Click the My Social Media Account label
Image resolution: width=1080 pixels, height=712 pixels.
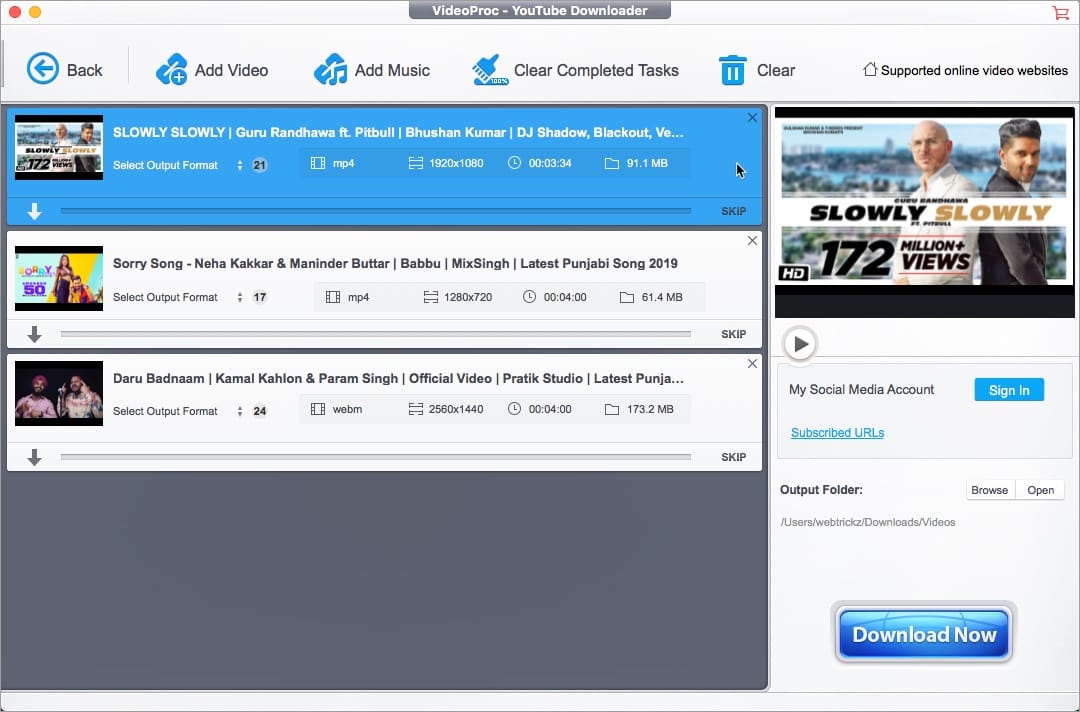tap(862, 390)
